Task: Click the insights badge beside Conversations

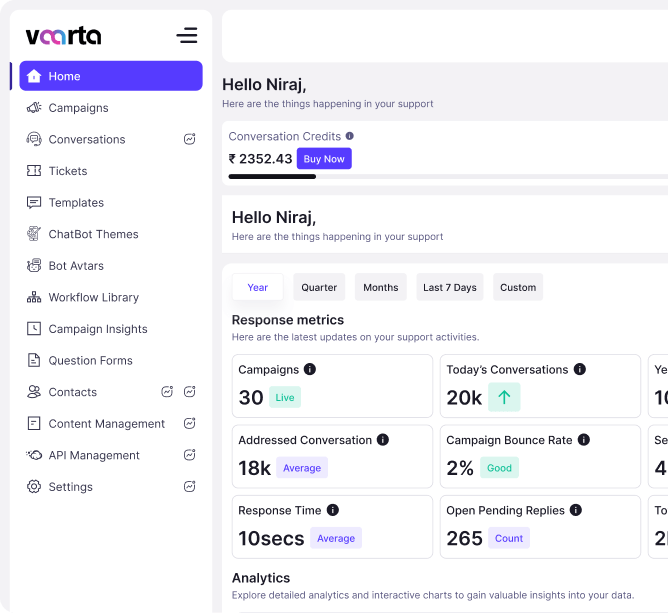Action: pos(190,139)
